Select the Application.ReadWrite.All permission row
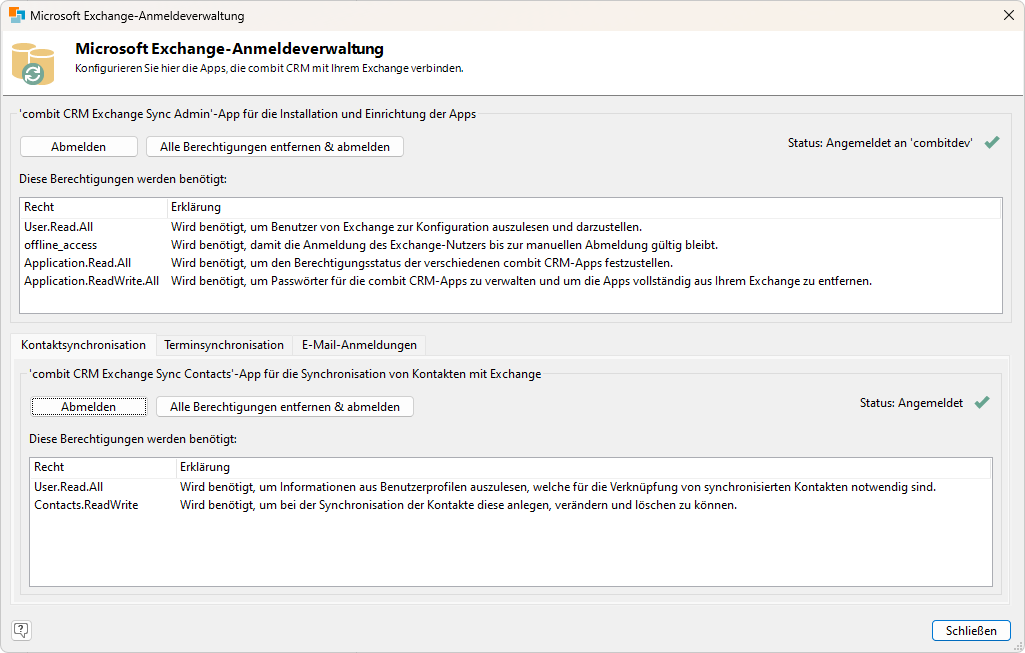 click(91, 281)
